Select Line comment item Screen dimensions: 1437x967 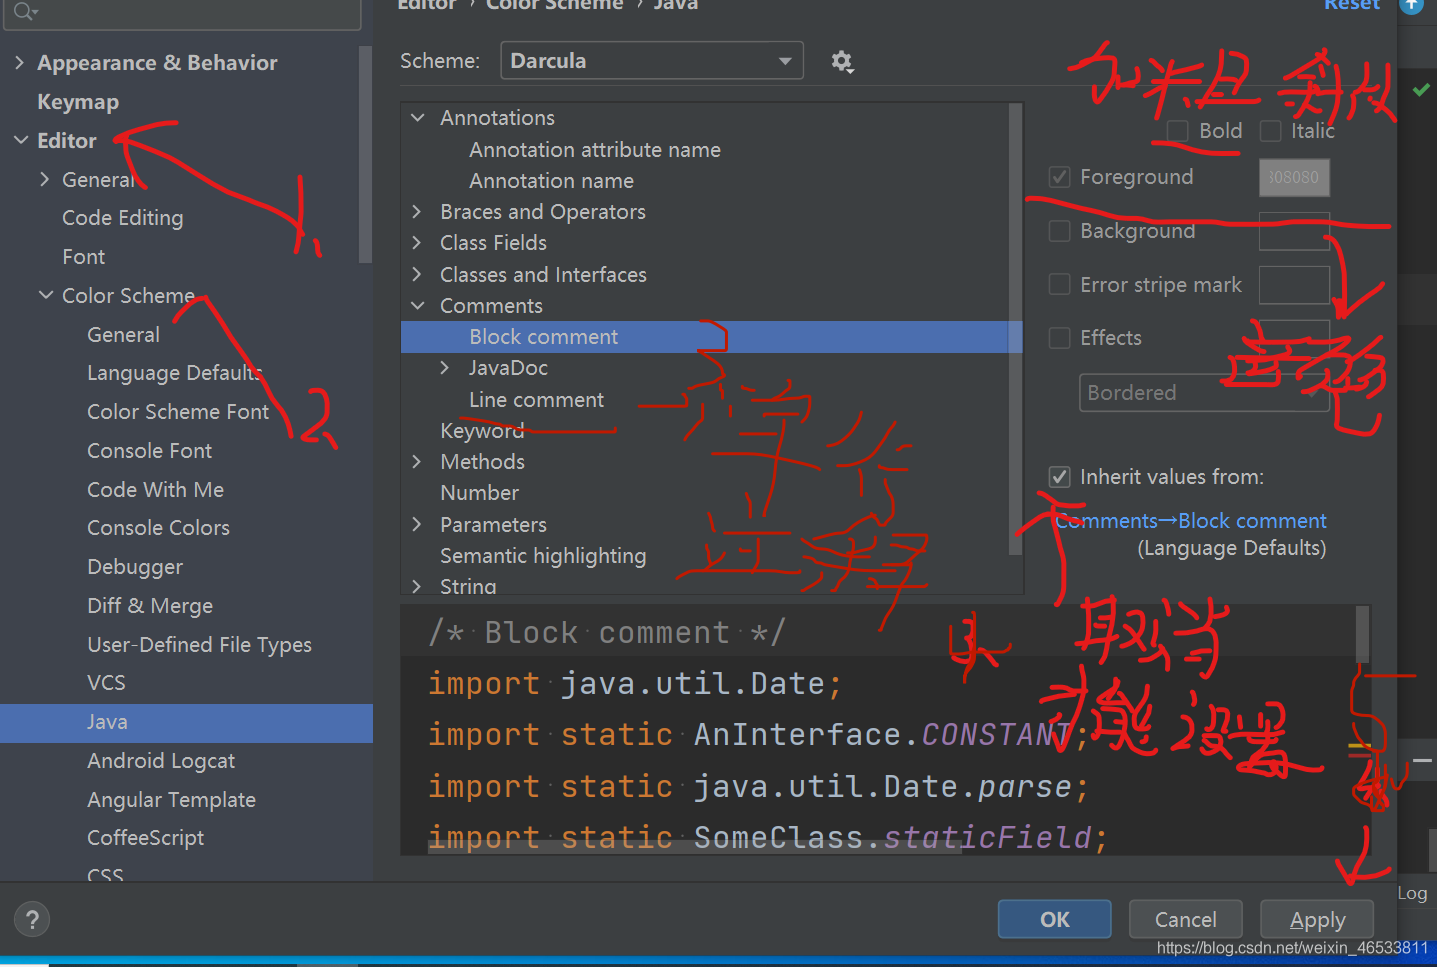(536, 400)
